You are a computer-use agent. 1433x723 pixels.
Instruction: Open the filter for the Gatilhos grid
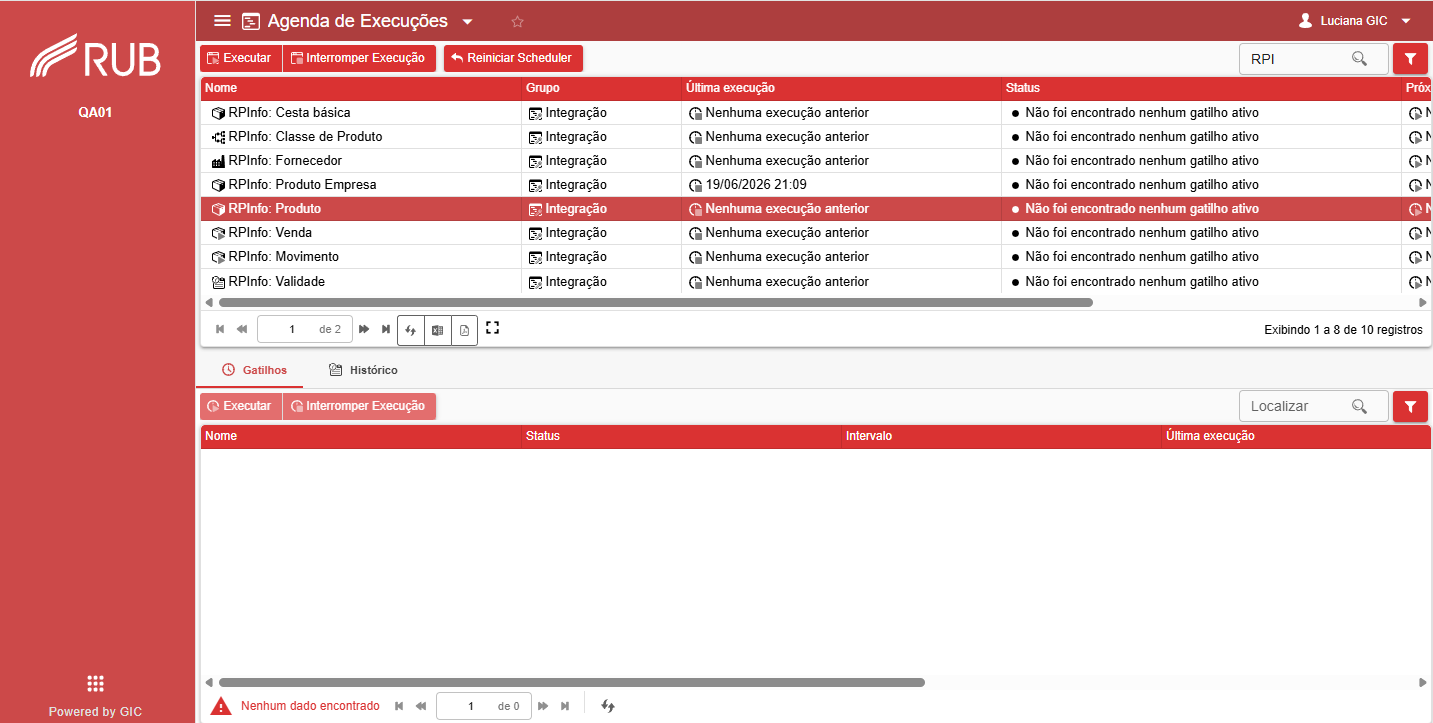(x=1410, y=406)
